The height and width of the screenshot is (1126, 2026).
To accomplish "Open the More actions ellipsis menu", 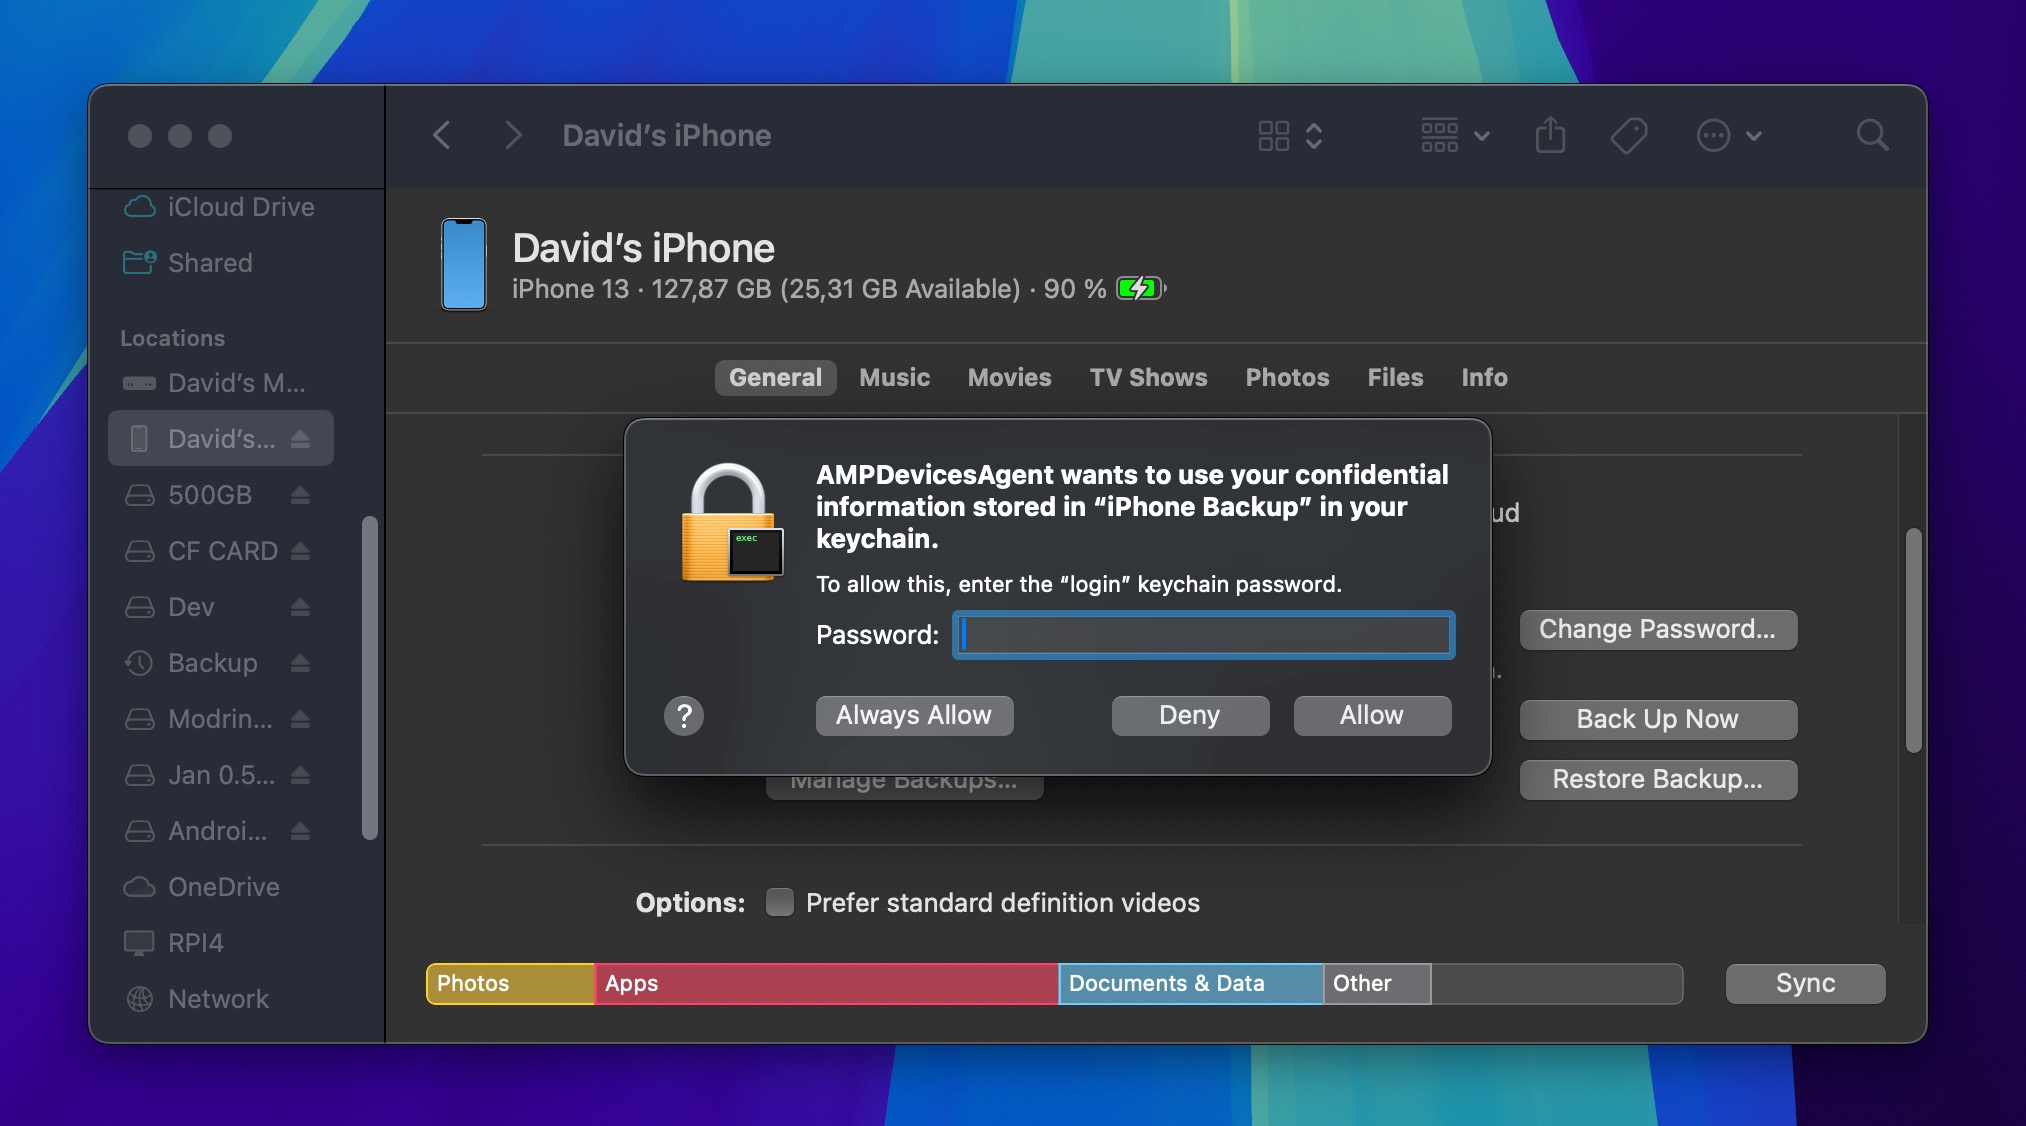I will coord(1729,135).
